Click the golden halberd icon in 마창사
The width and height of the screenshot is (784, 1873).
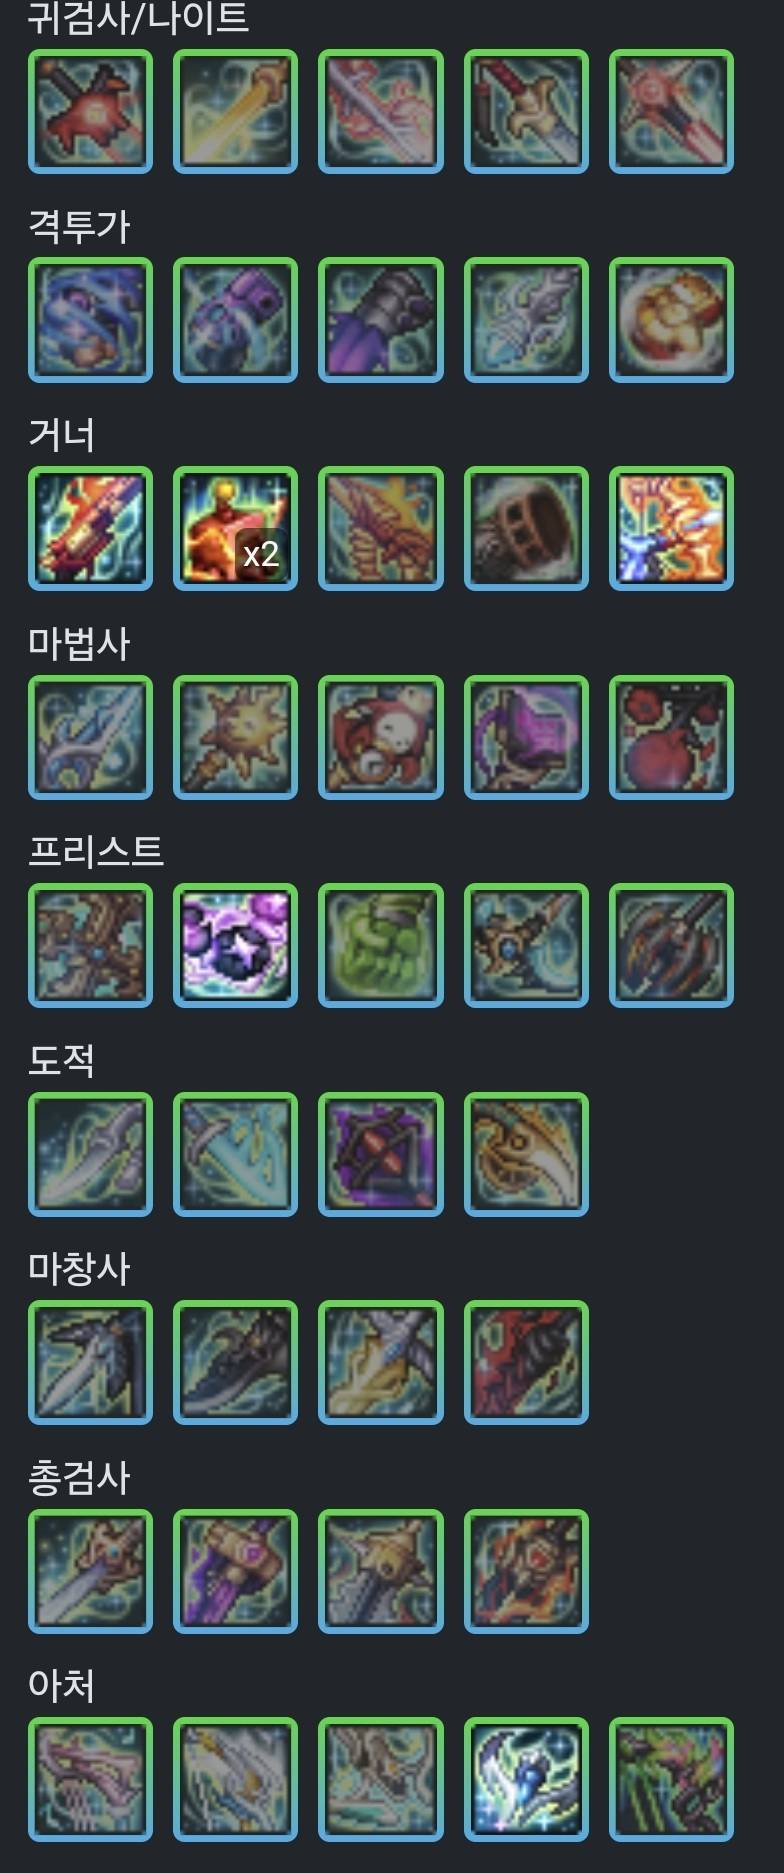(380, 1362)
